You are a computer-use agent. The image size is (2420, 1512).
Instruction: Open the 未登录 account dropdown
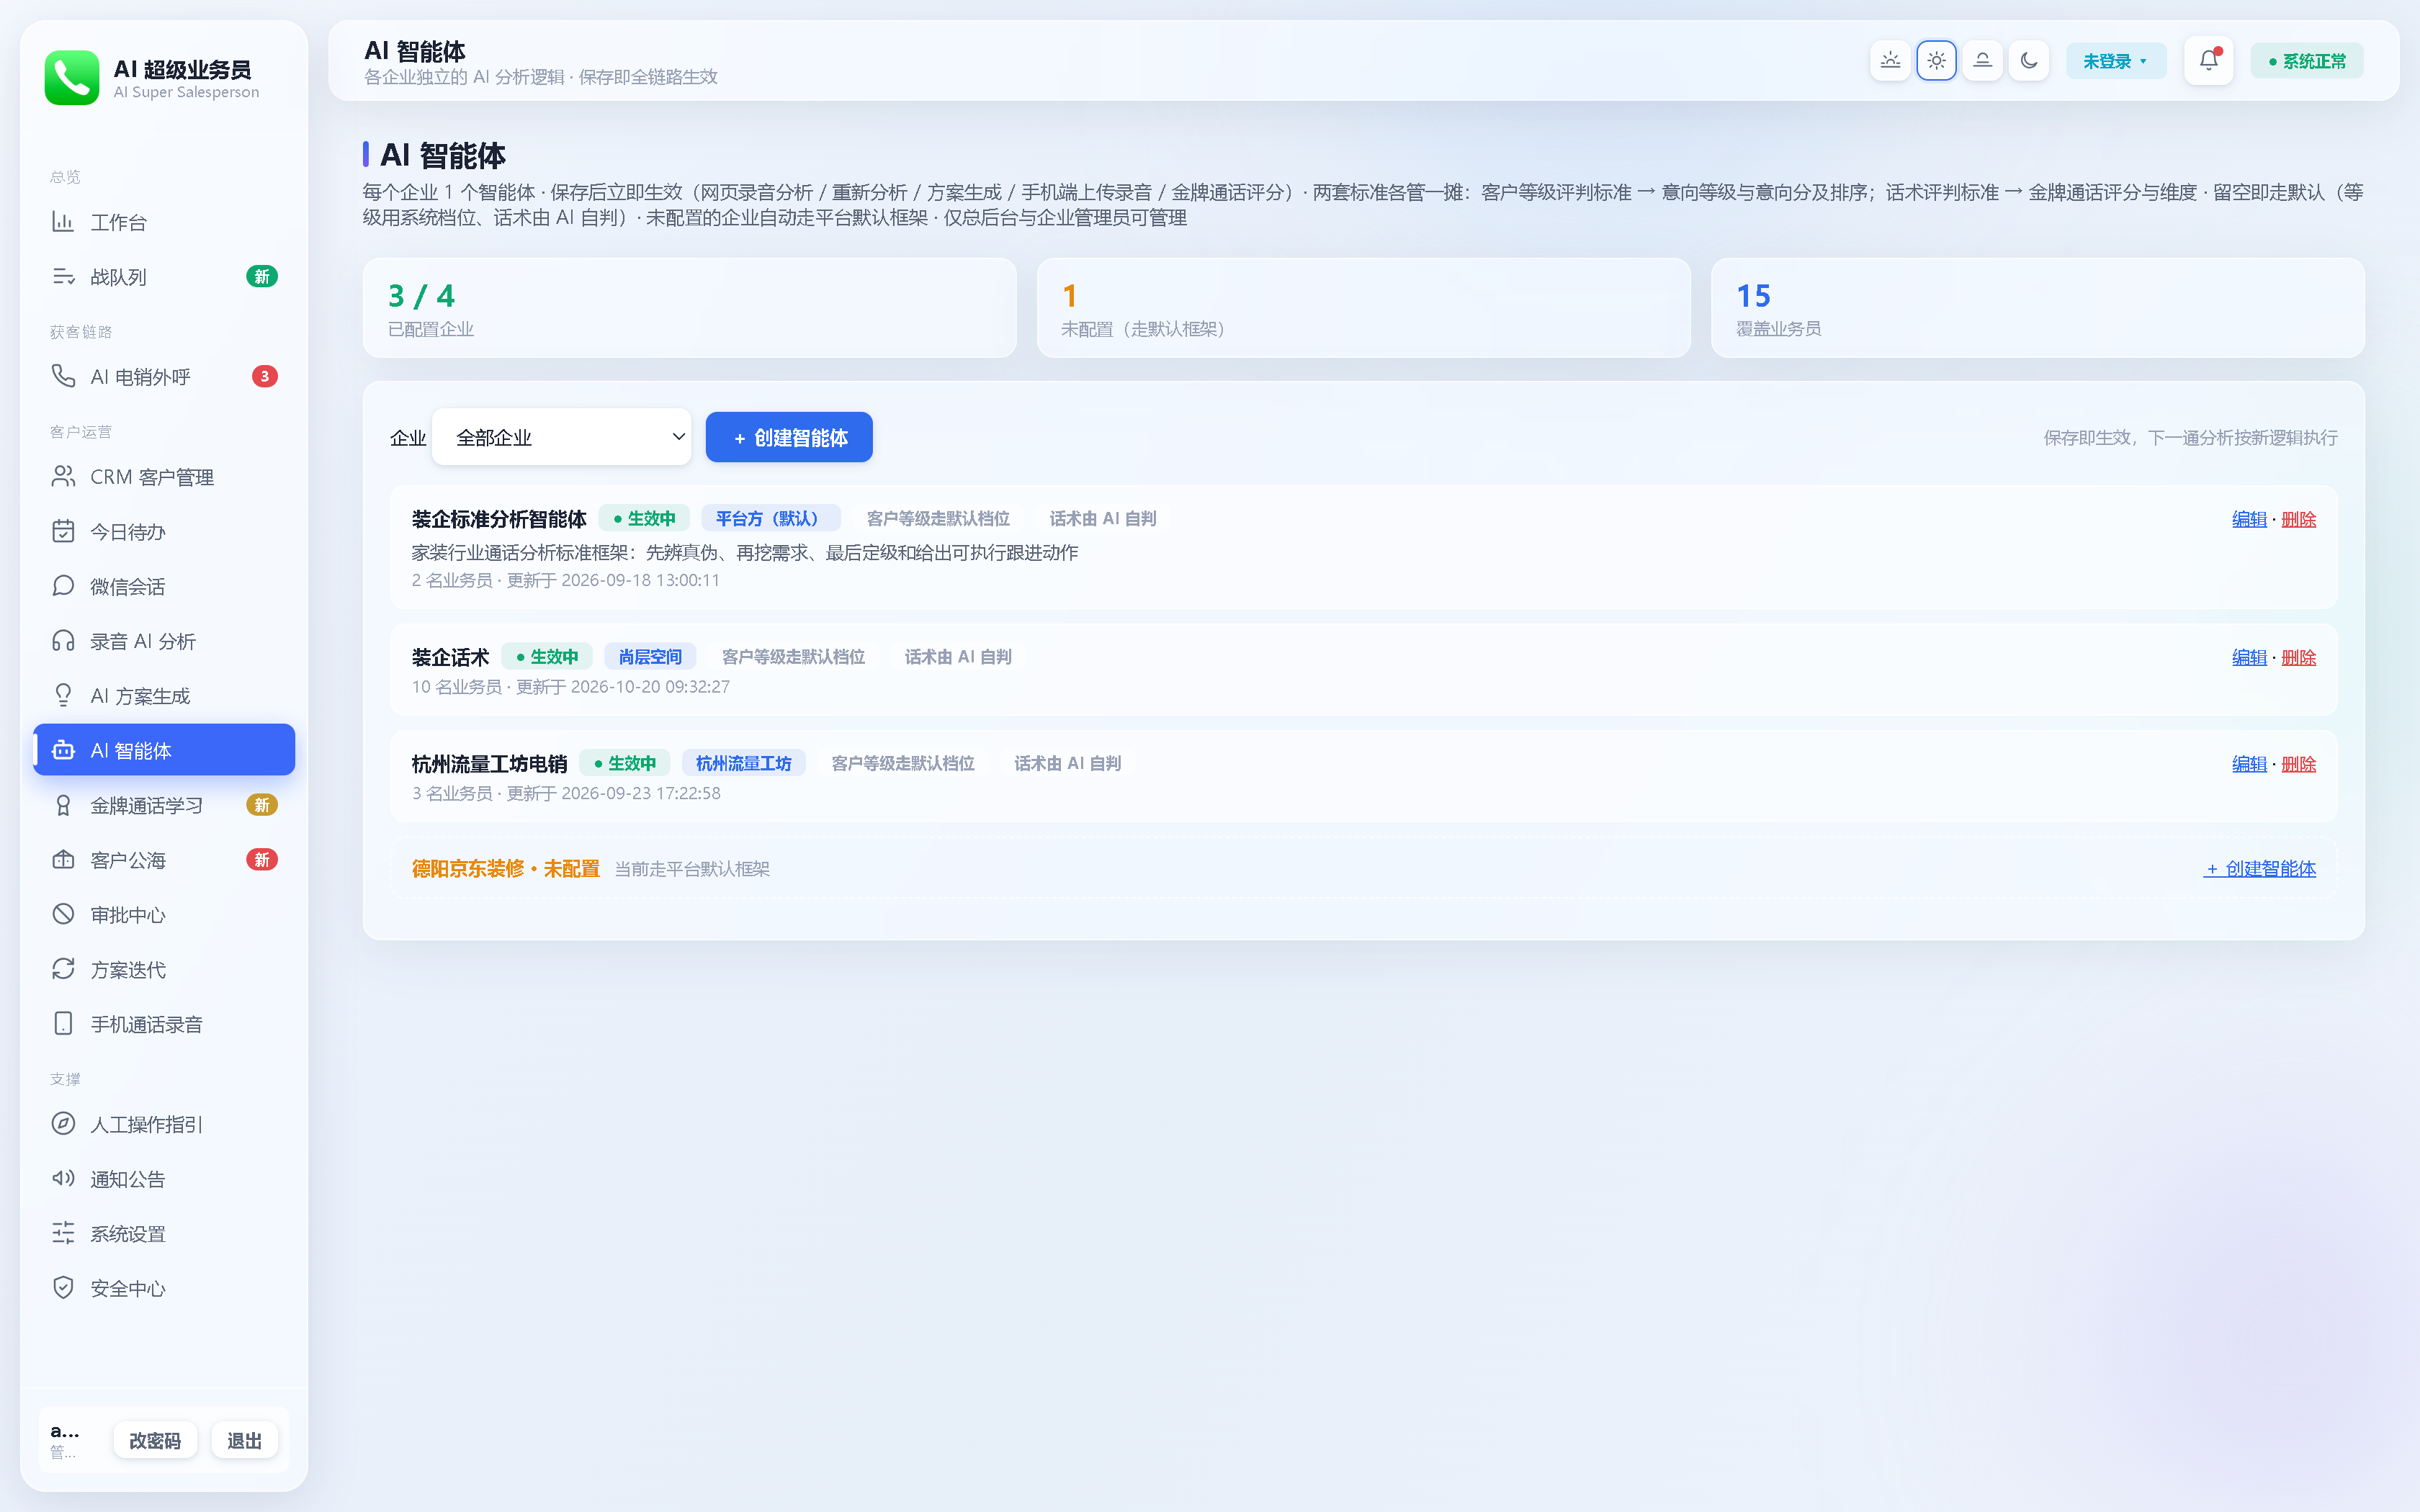tap(2116, 61)
